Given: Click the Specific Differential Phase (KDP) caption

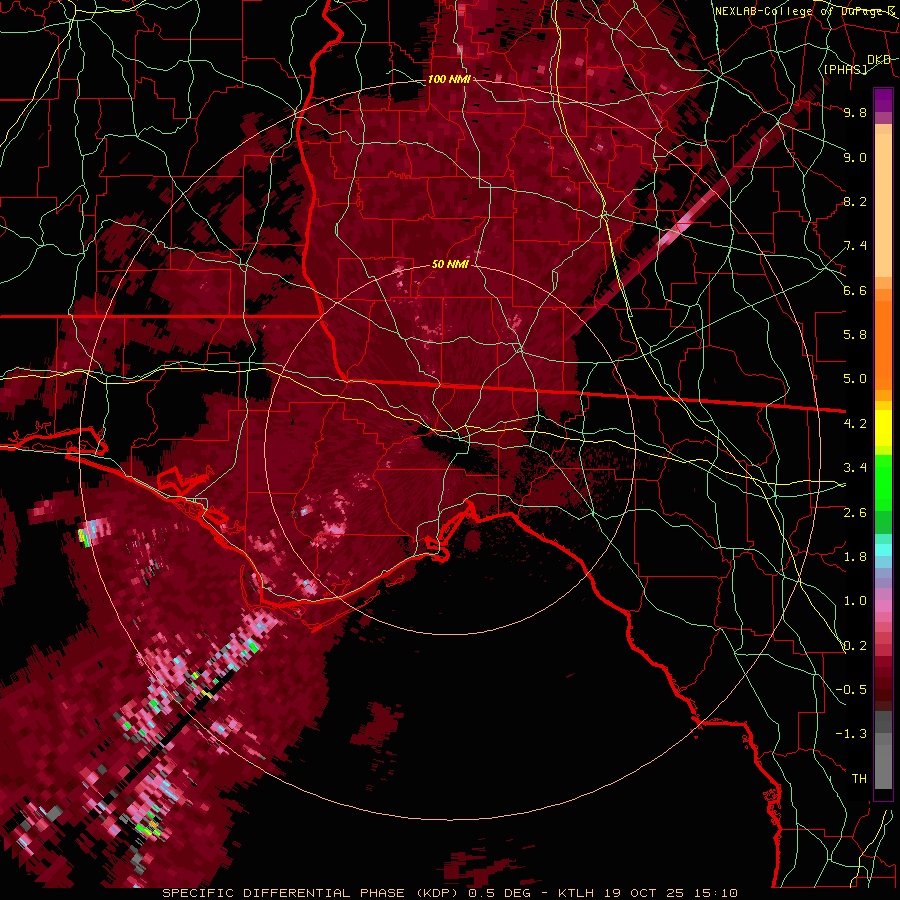Looking at the screenshot, I should [x=312, y=893].
